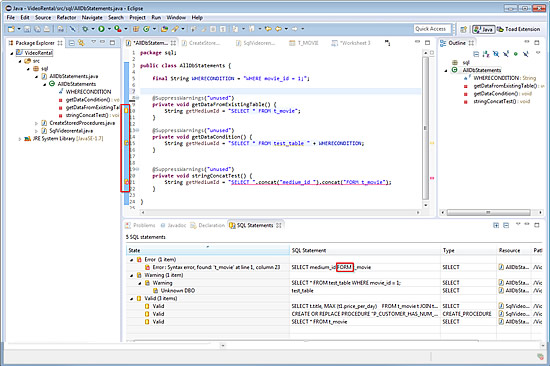Expand the SqlVideorental.java node
Screen dimensions: 550x366
coord(36,131)
